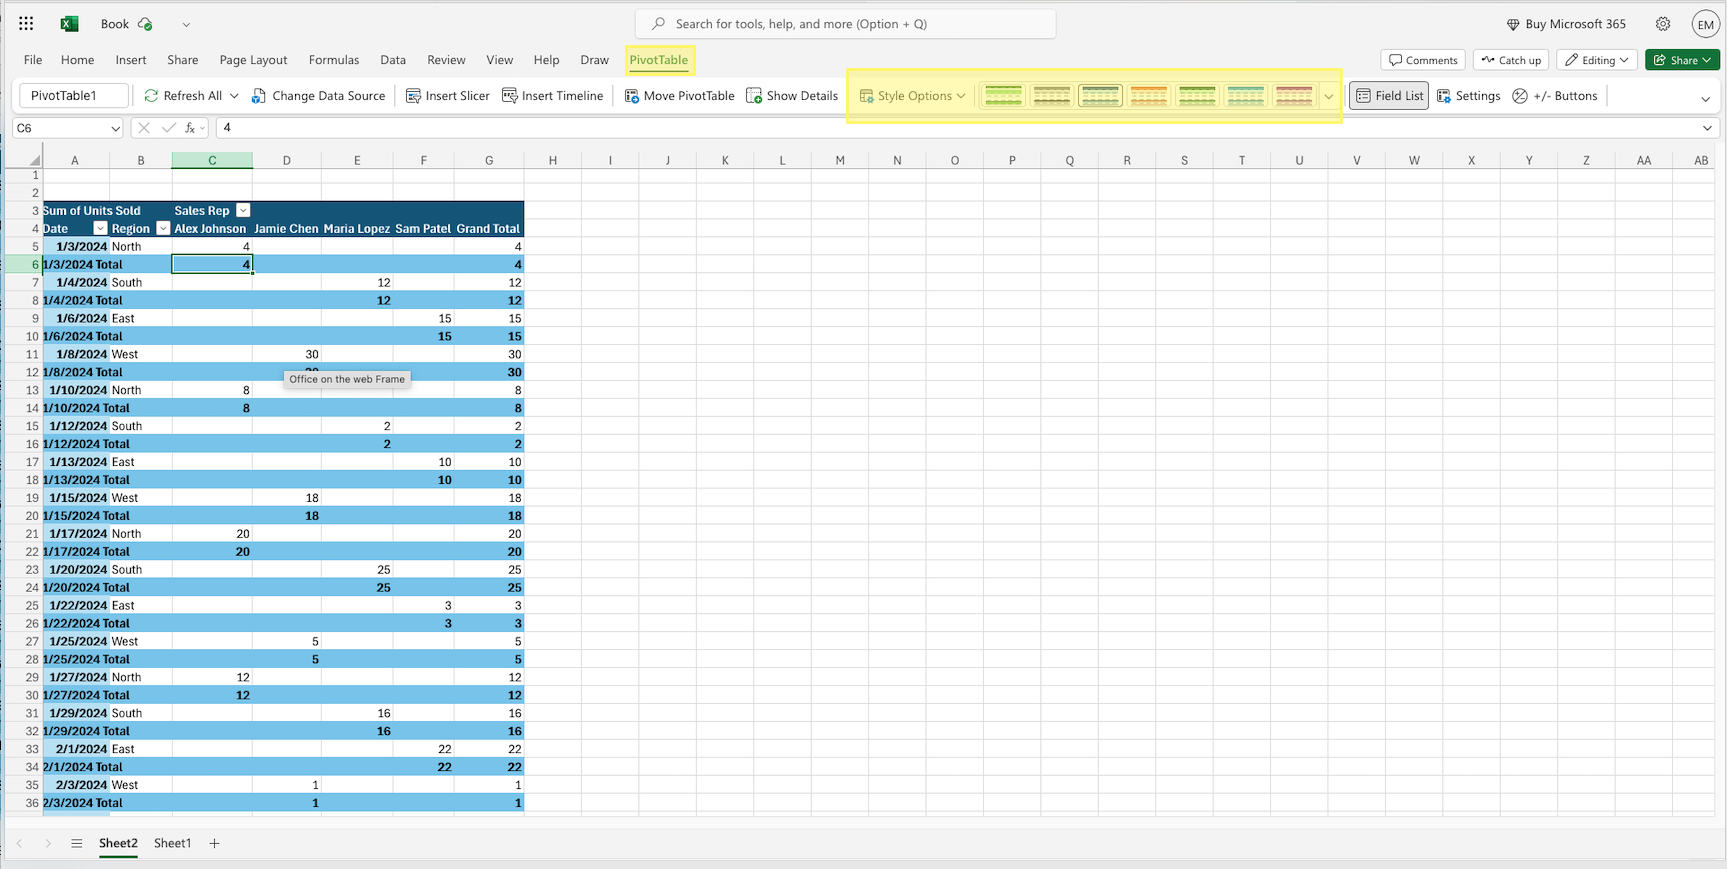1727x869 pixels.
Task: Select the Sheet2 tab
Action: click(118, 843)
